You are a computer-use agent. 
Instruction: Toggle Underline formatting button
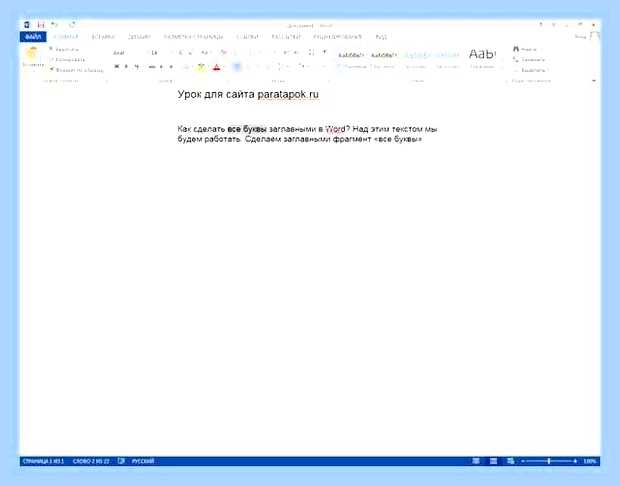(x=136, y=67)
